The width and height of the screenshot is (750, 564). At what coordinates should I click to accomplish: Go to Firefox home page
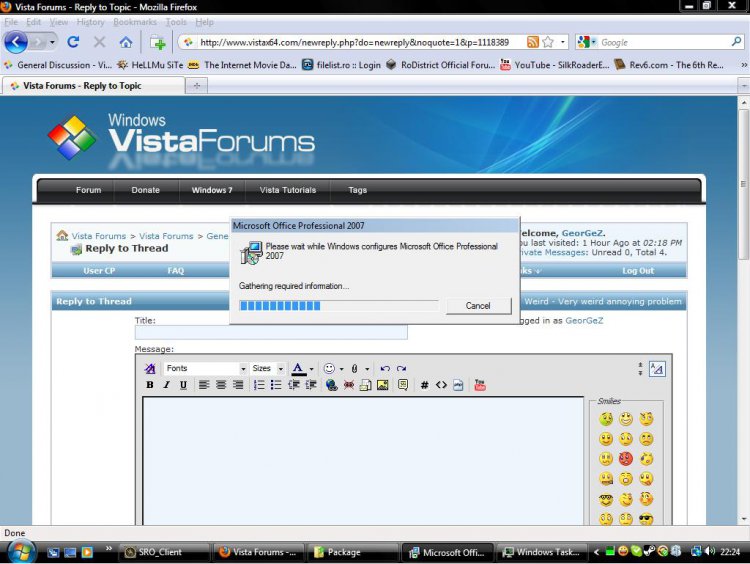coord(126,42)
